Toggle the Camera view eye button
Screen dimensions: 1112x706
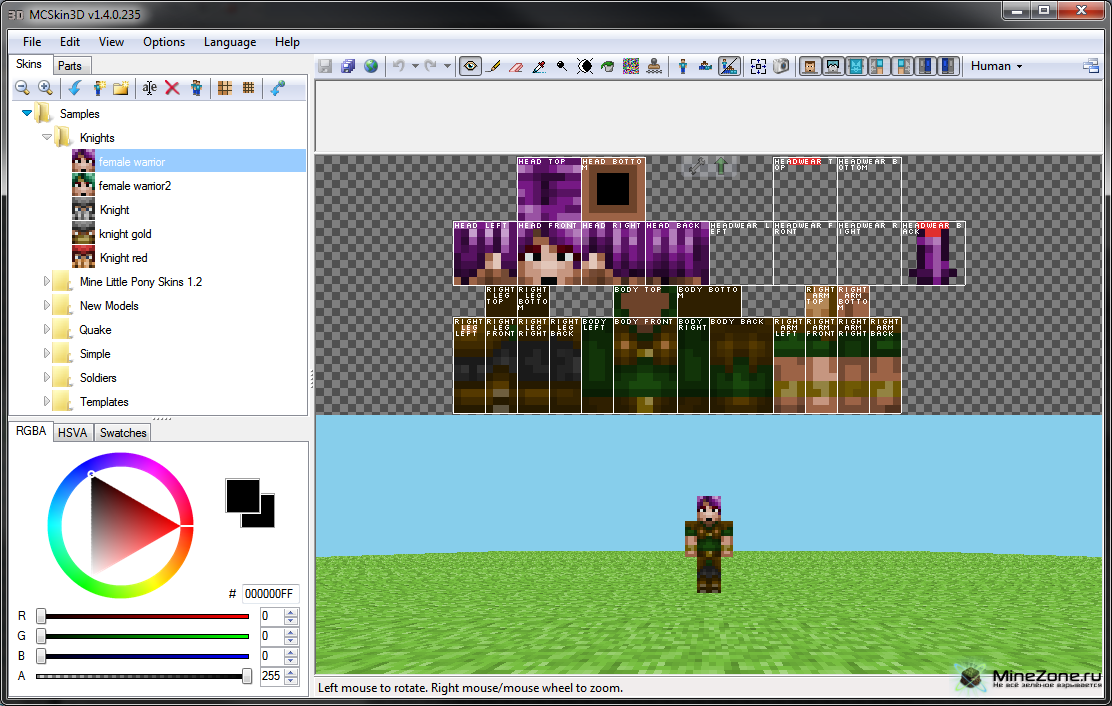tap(470, 66)
